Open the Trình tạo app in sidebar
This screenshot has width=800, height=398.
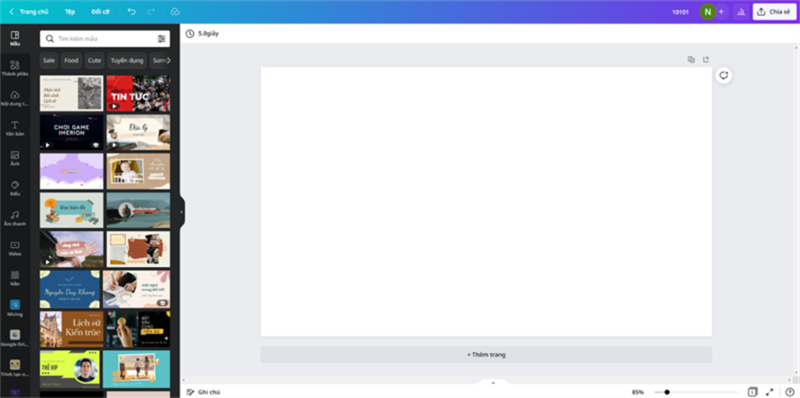[15, 368]
